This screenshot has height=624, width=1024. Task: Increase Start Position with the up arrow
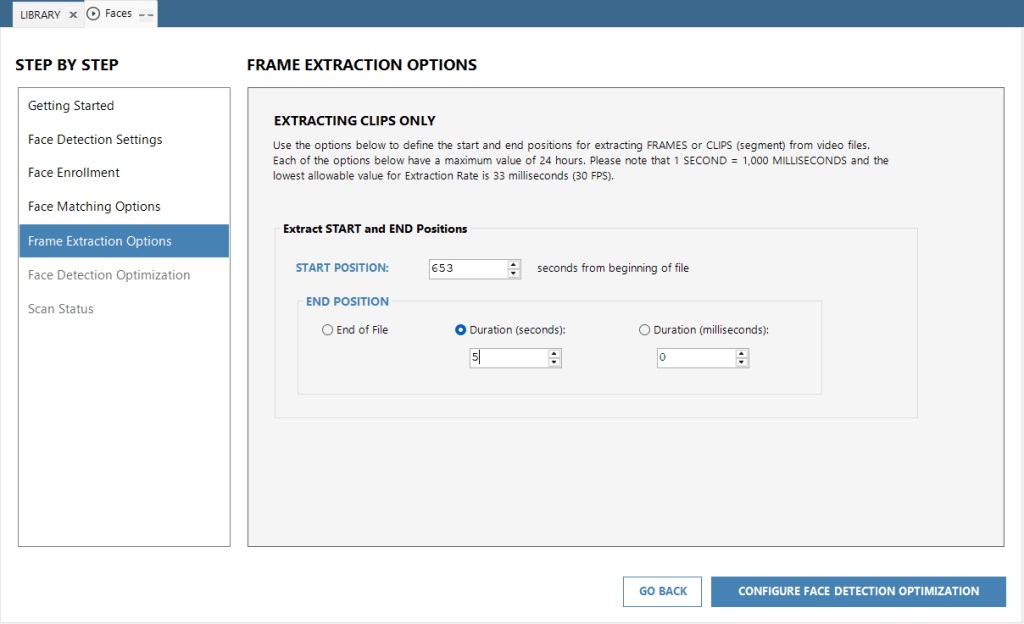coord(514,264)
